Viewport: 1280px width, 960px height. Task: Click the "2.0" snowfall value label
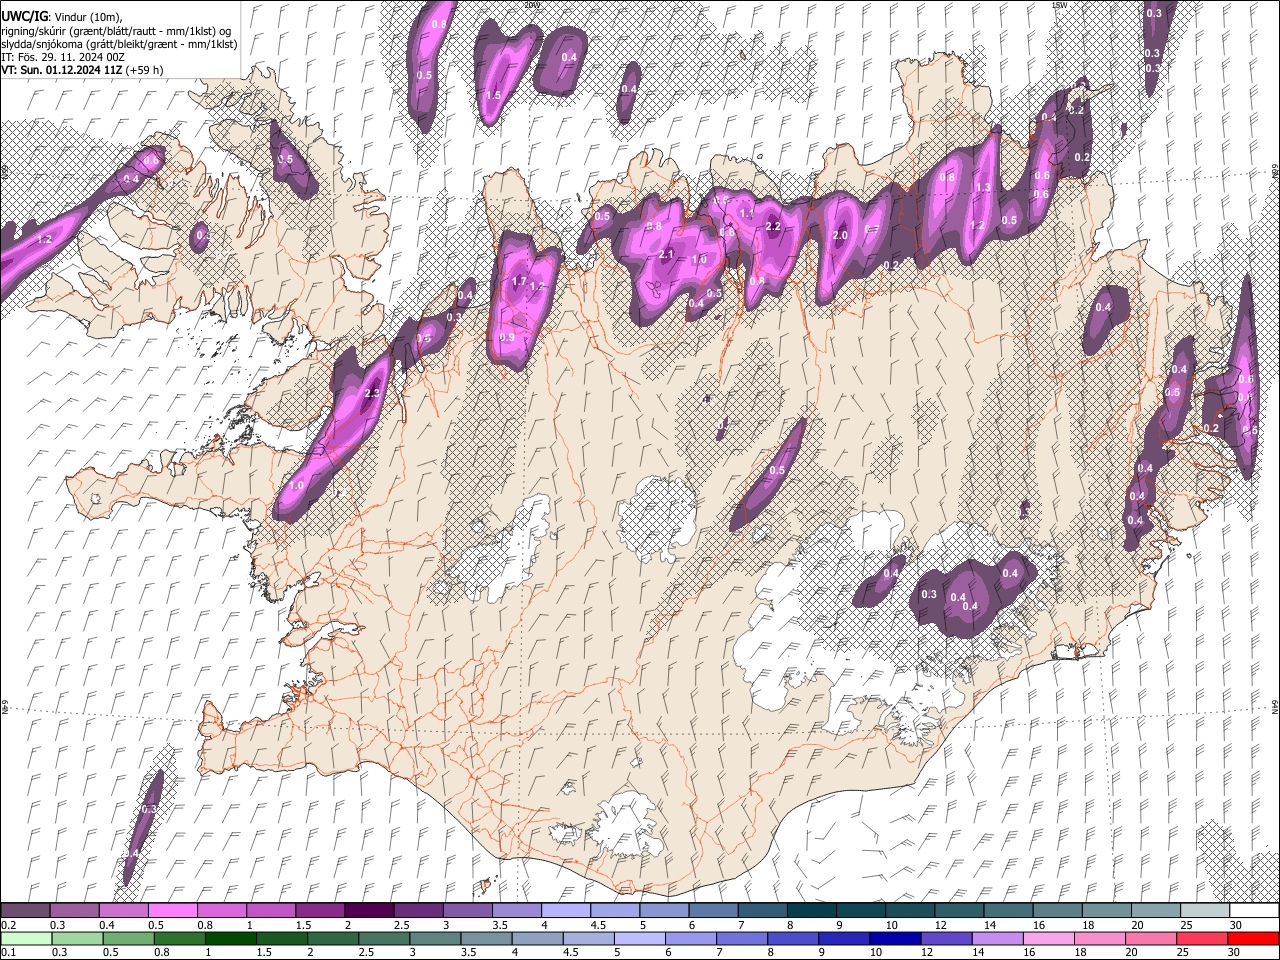click(840, 236)
